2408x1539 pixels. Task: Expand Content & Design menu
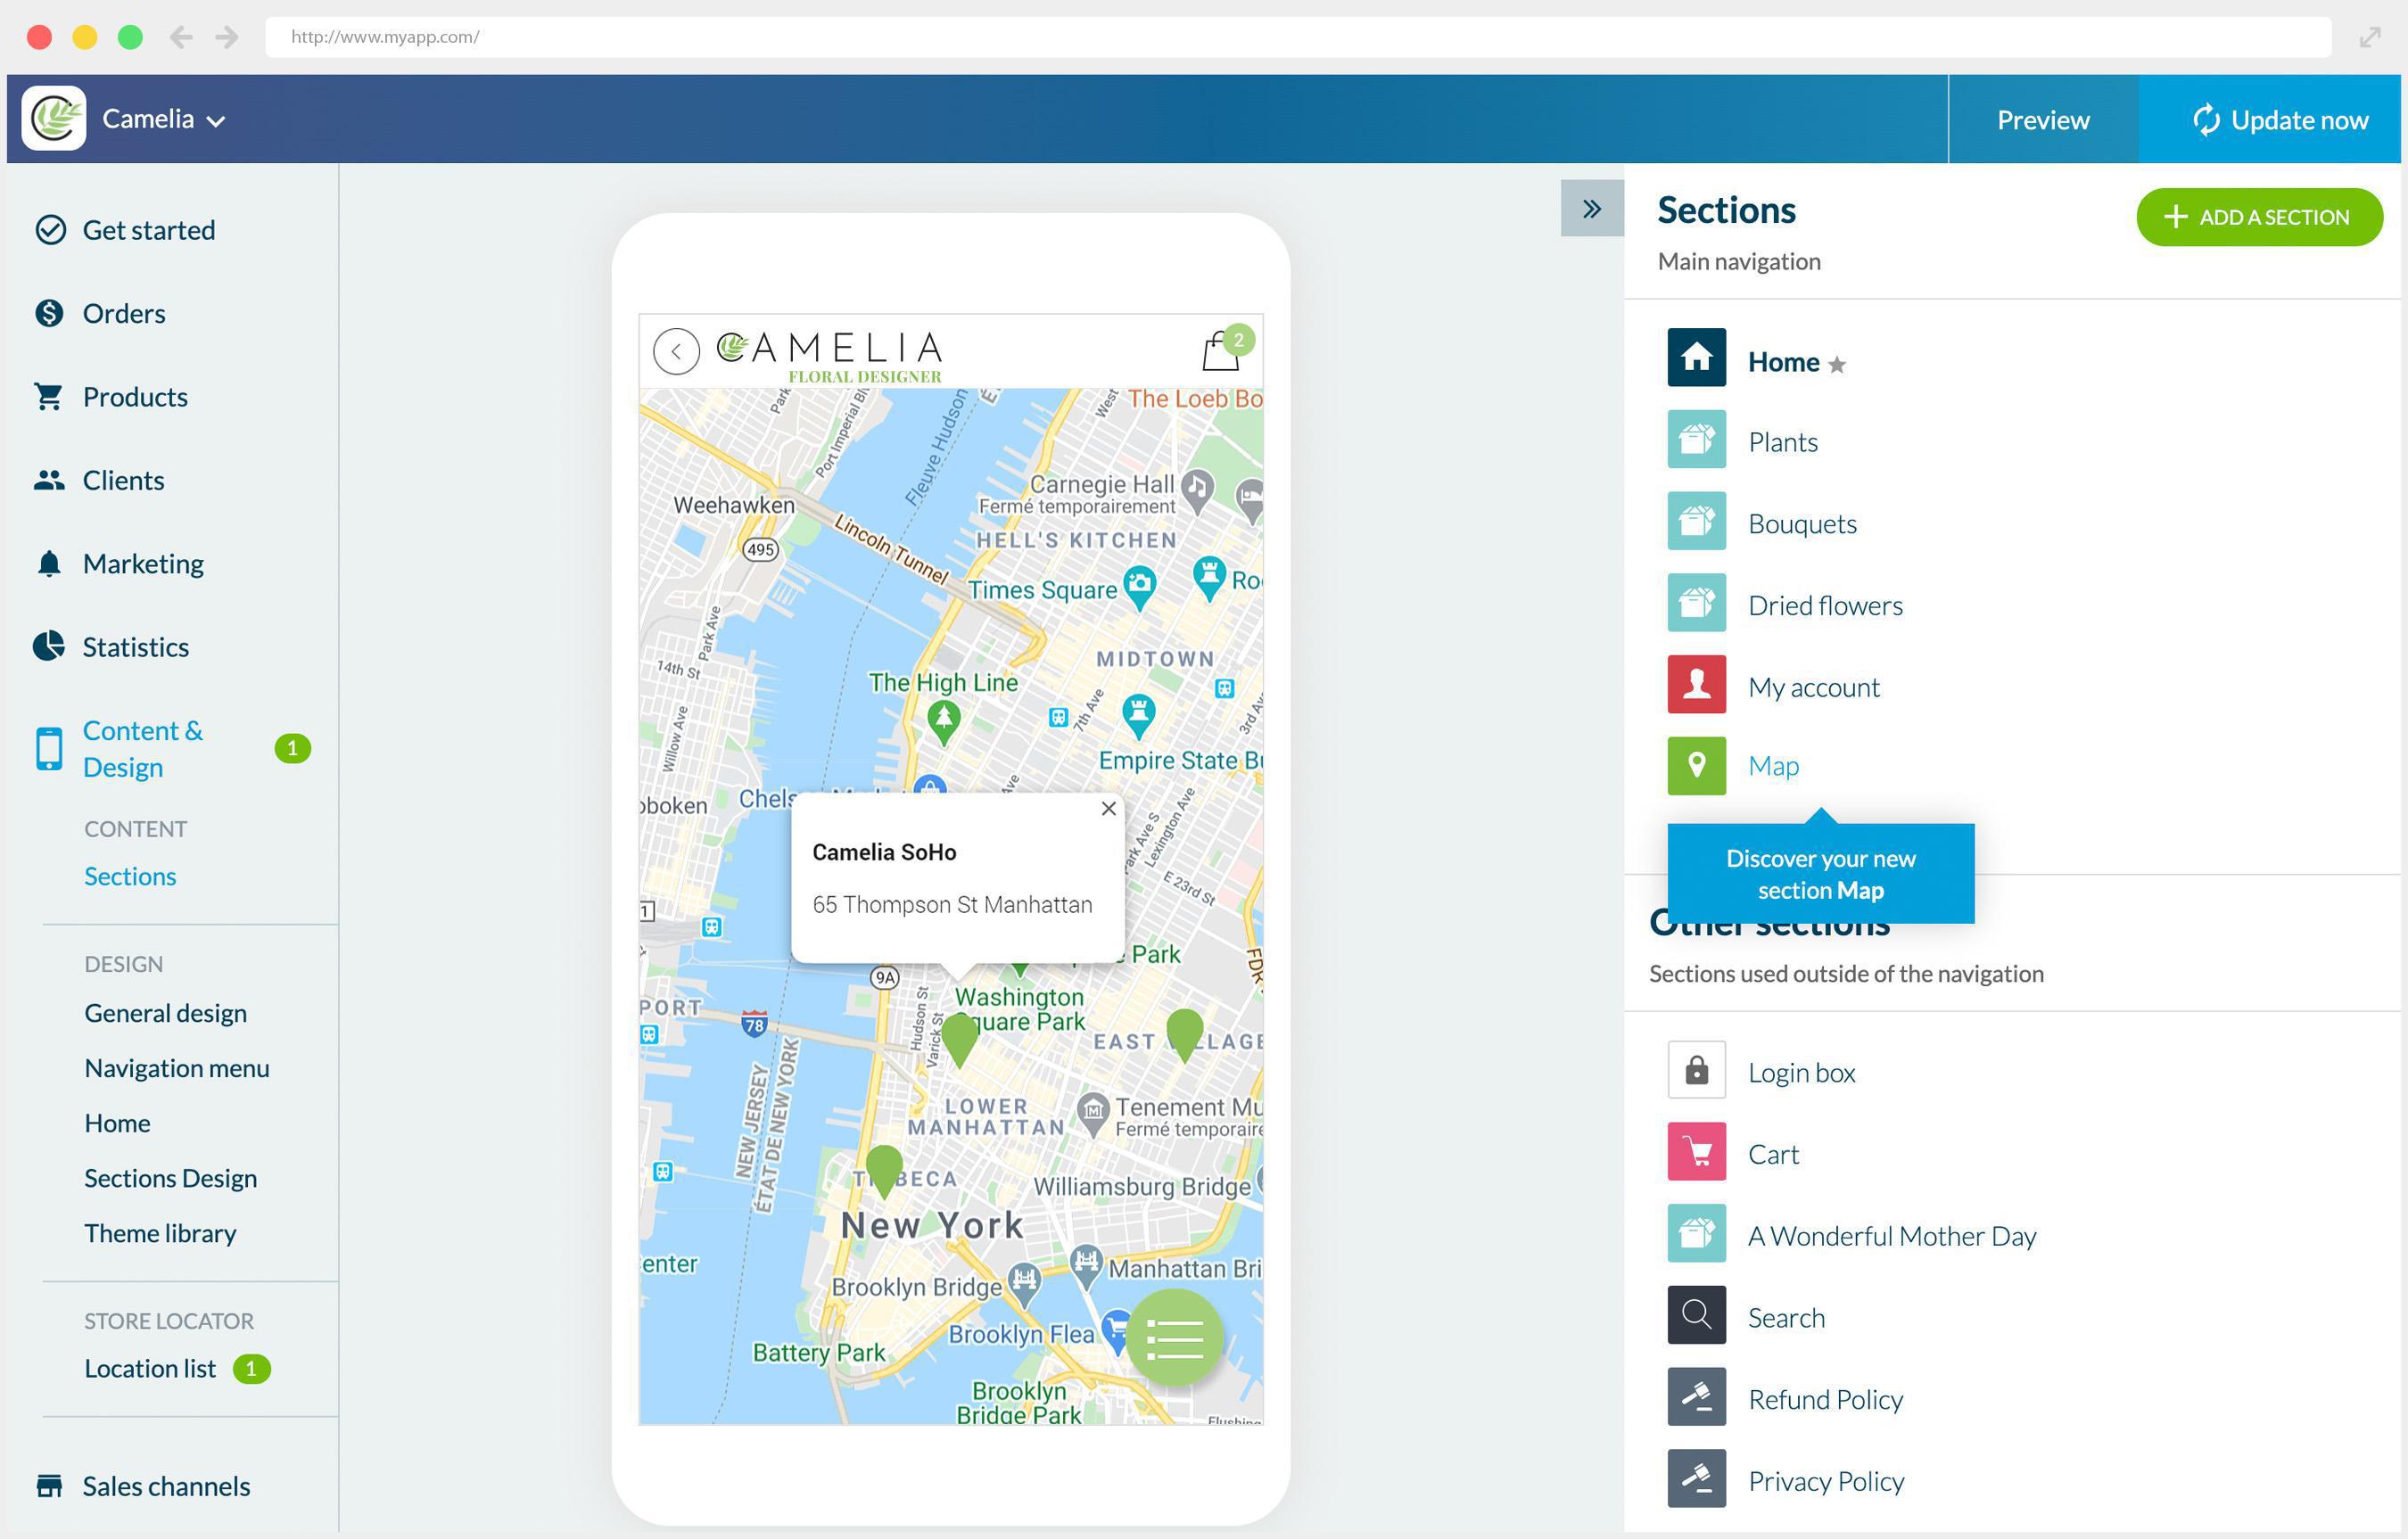click(142, 749)
